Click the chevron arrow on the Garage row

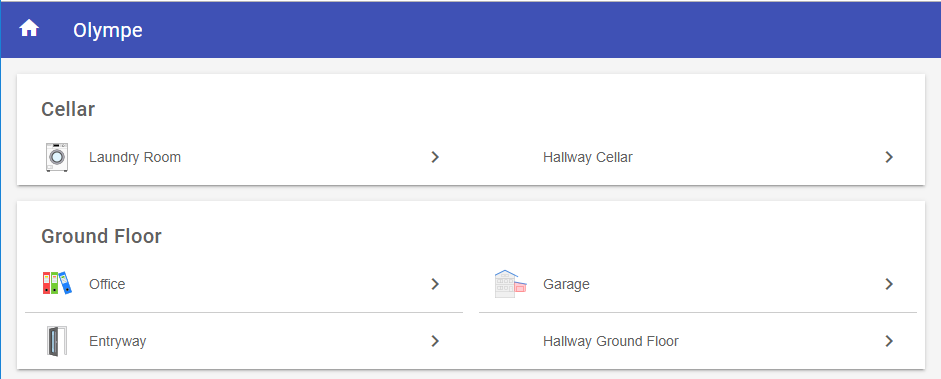coord(889,284)
